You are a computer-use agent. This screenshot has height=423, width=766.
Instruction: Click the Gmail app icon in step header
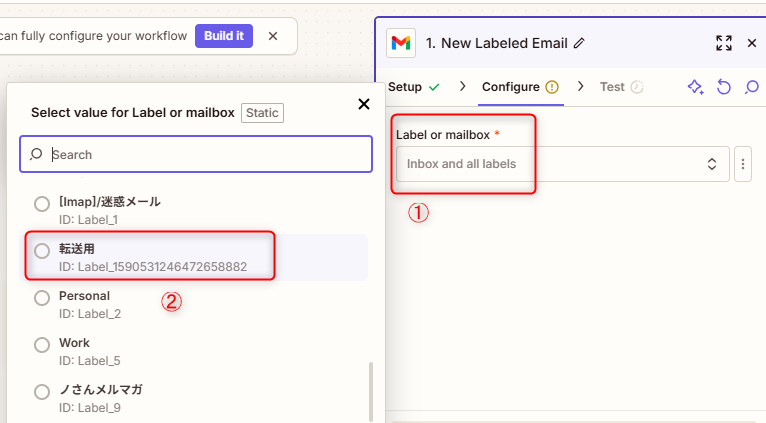[401, 43]
